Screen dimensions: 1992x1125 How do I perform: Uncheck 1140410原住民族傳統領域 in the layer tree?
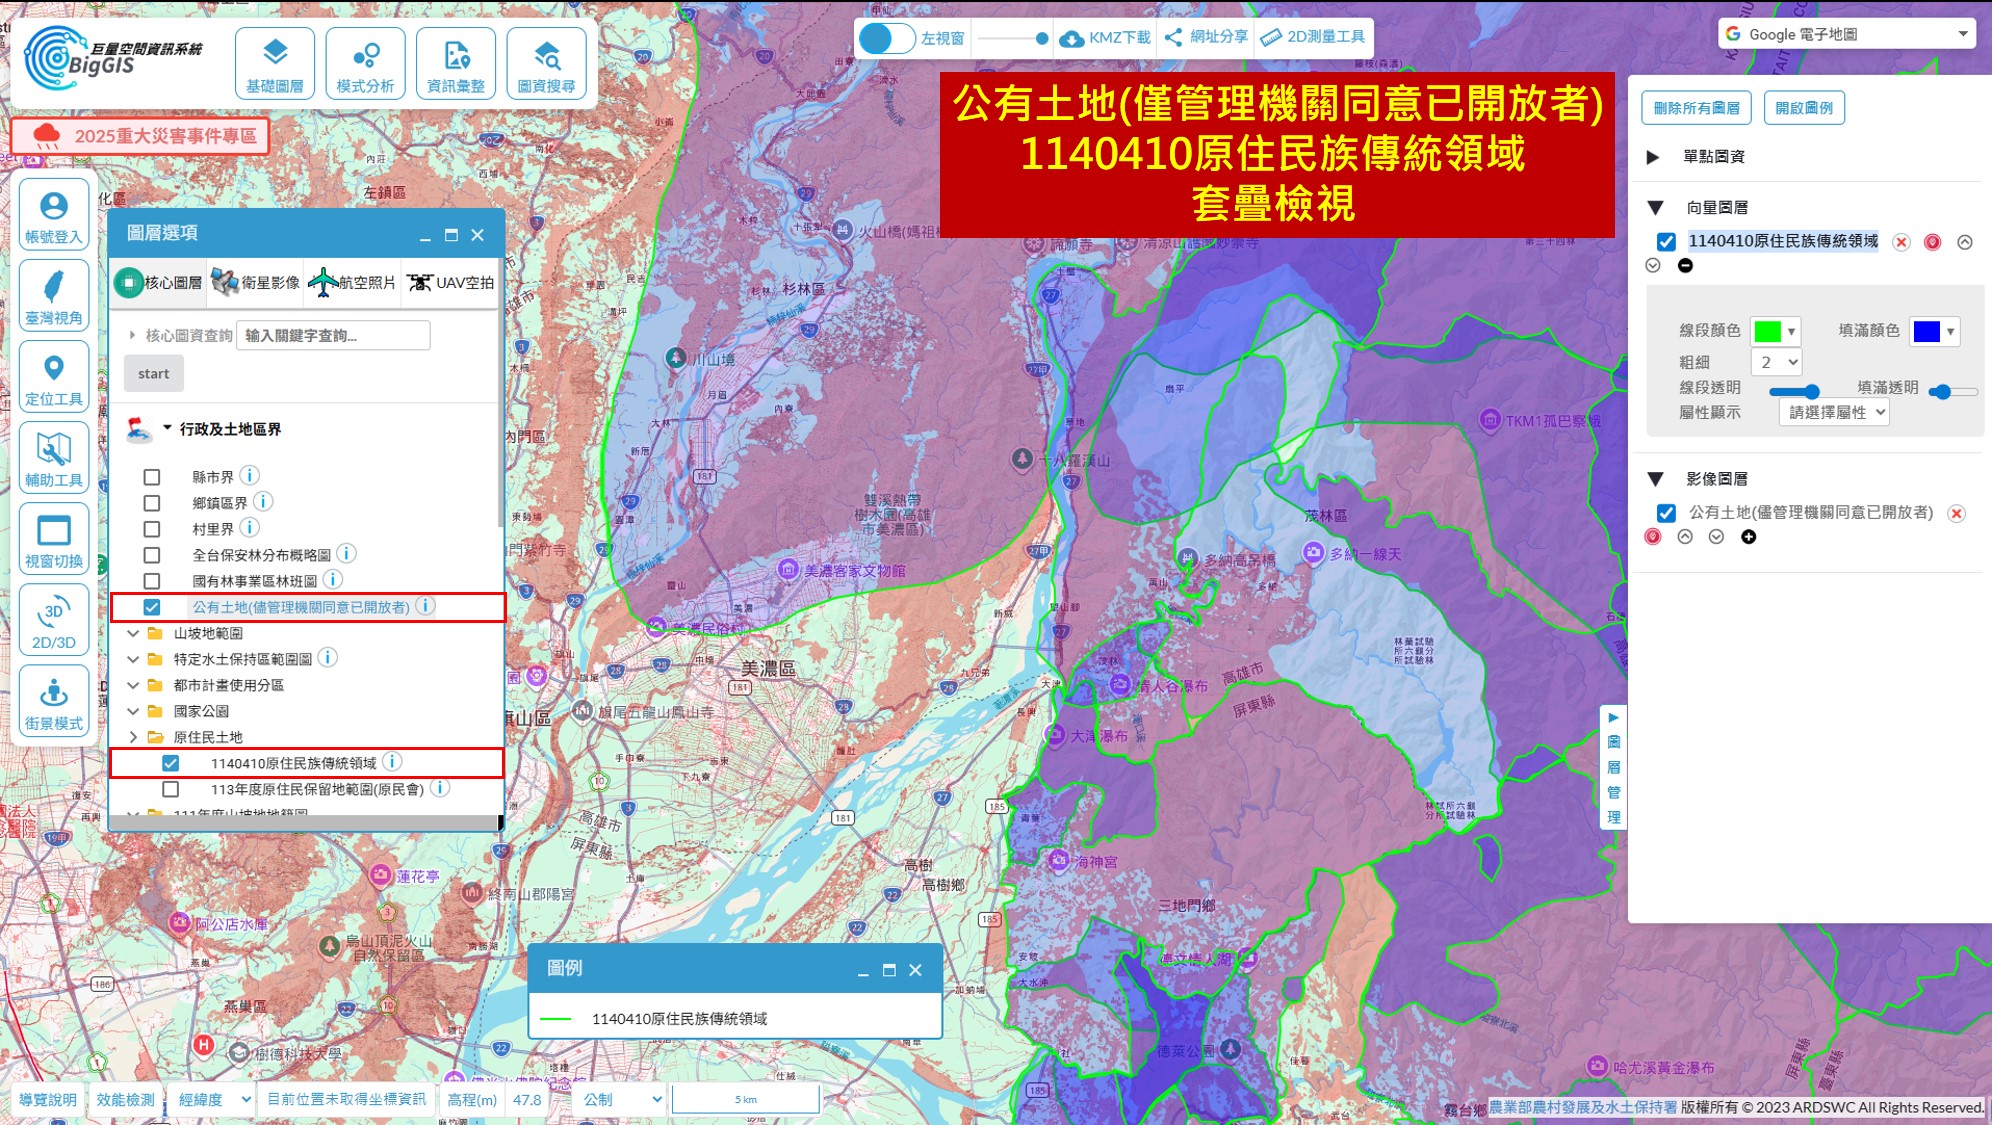171,763
